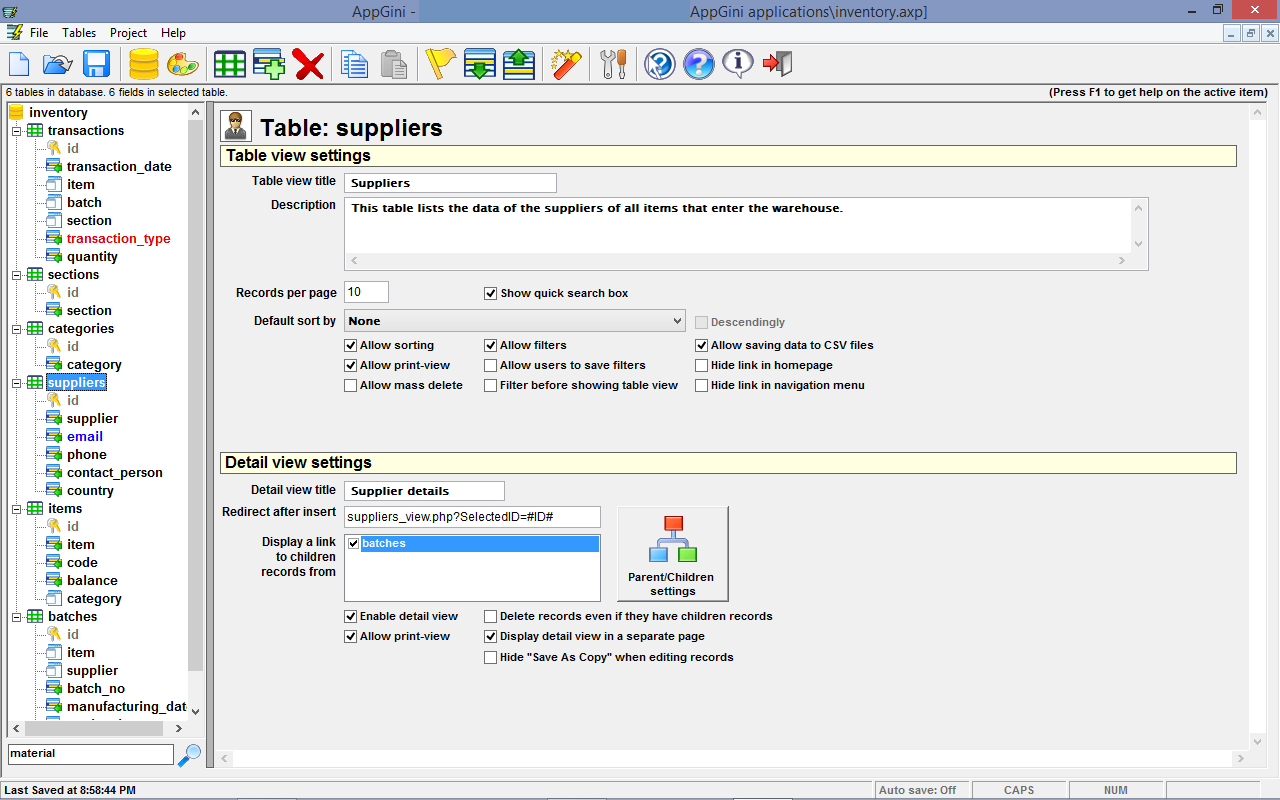Click the Redirect after insert field
This screenshot has width=1280, height=800.
[472, 517]
